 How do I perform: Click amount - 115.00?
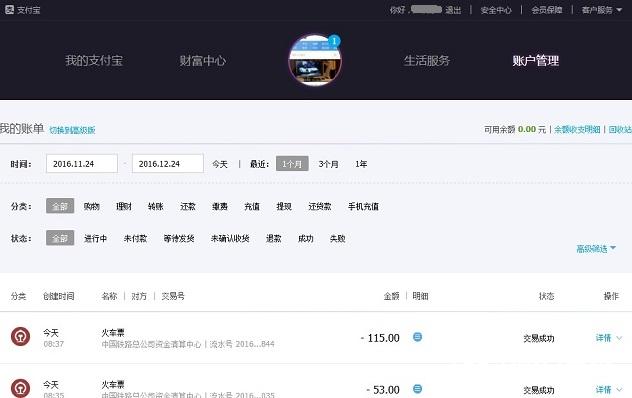380,338
